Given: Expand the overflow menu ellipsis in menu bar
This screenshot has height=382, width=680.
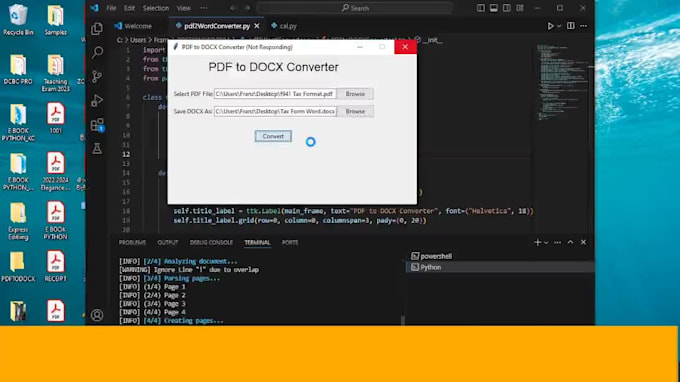Looking at the screenshot, I should (204, 8).
